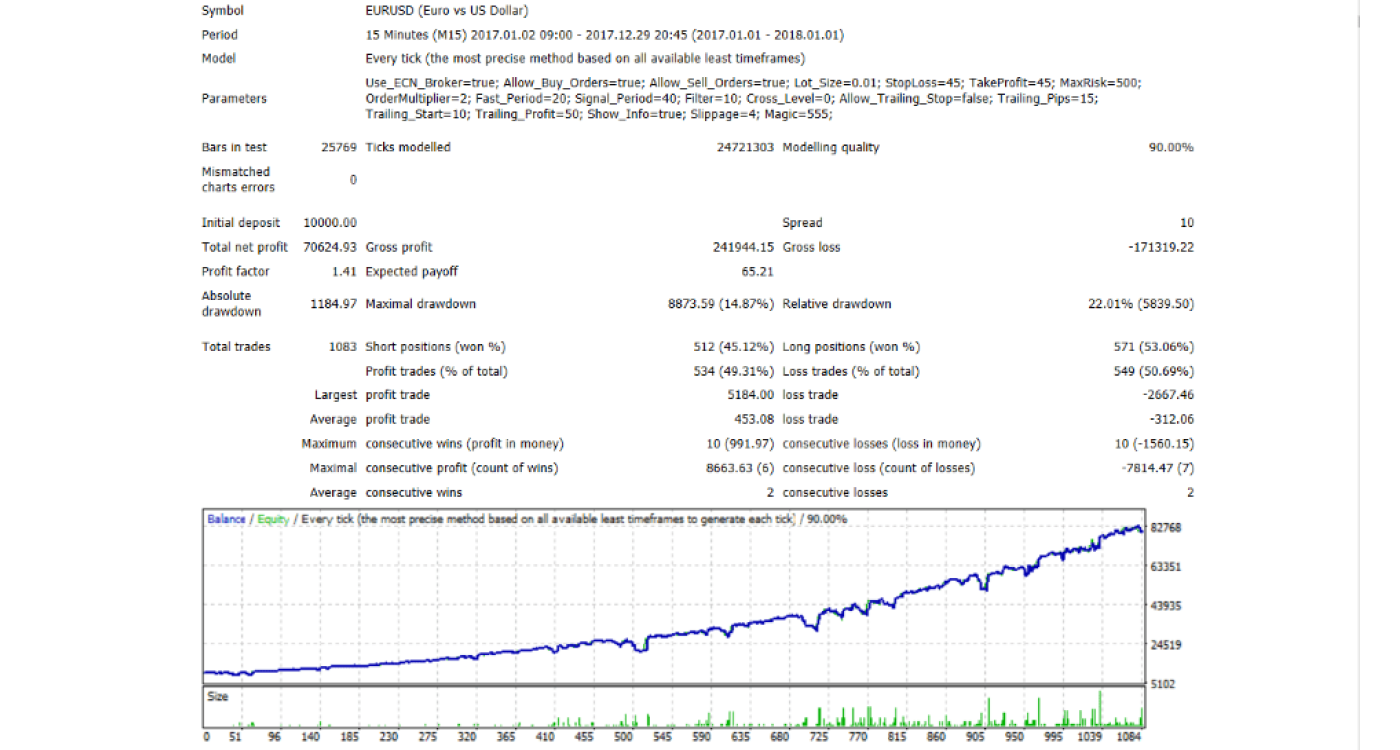Click the 82768 label on chart axis
Viewport: 1400px width, 750px height.
[1166, 527]
